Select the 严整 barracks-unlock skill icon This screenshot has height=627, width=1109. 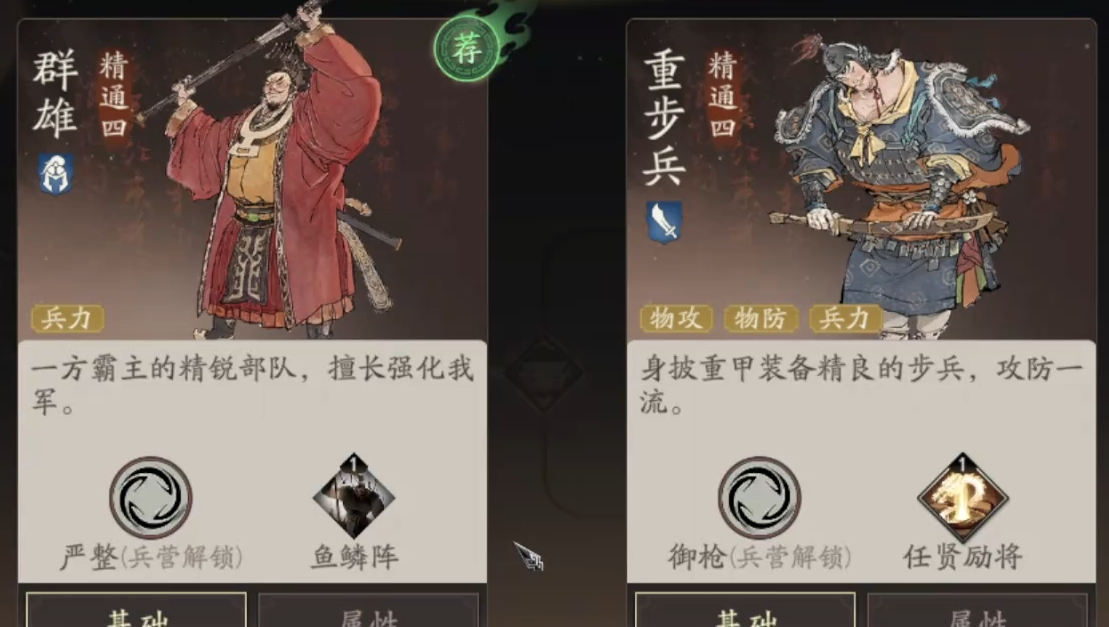[151, 498]
